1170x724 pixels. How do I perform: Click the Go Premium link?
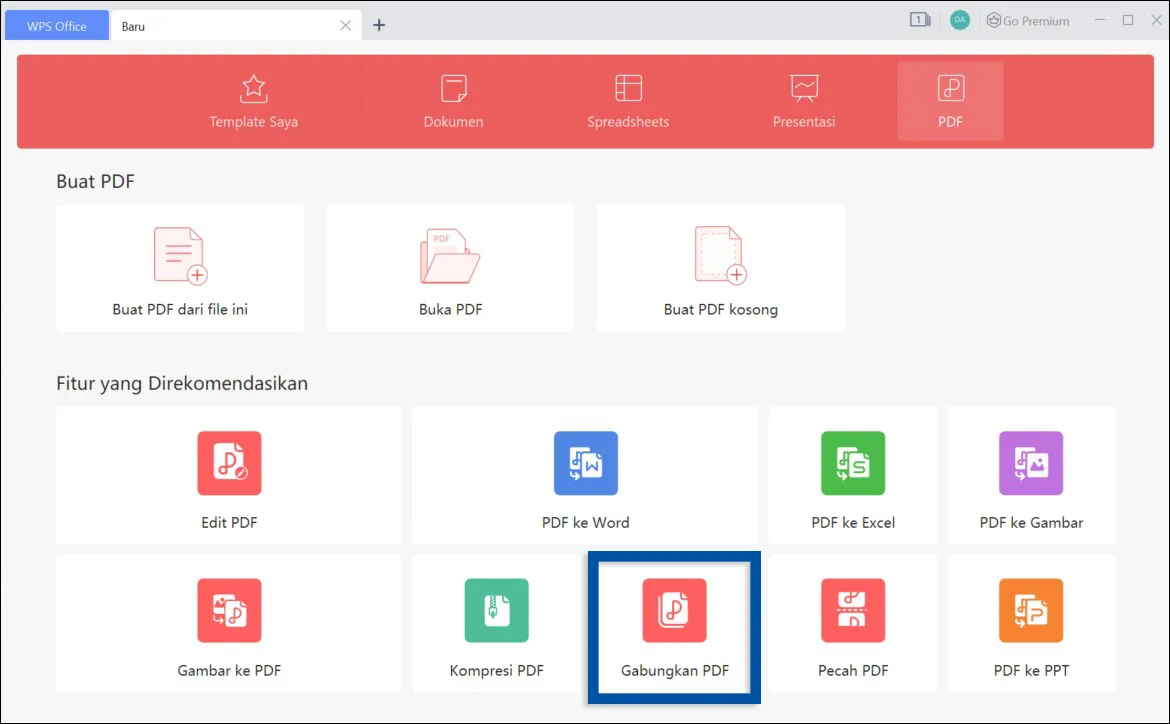[x=1028, y=19]
